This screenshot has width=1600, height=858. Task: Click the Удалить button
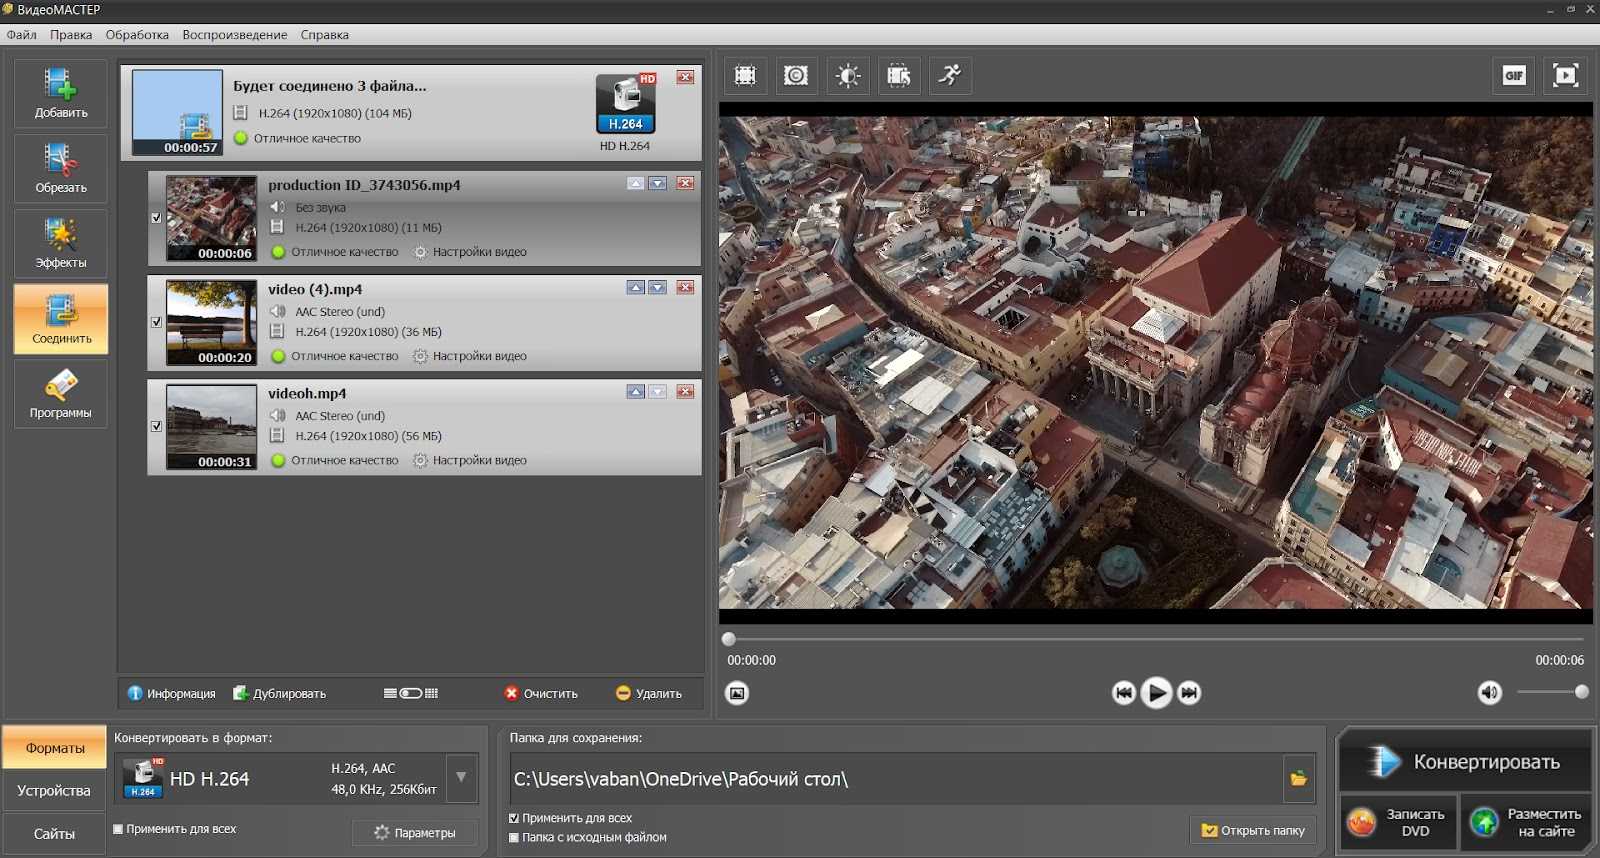648,693
